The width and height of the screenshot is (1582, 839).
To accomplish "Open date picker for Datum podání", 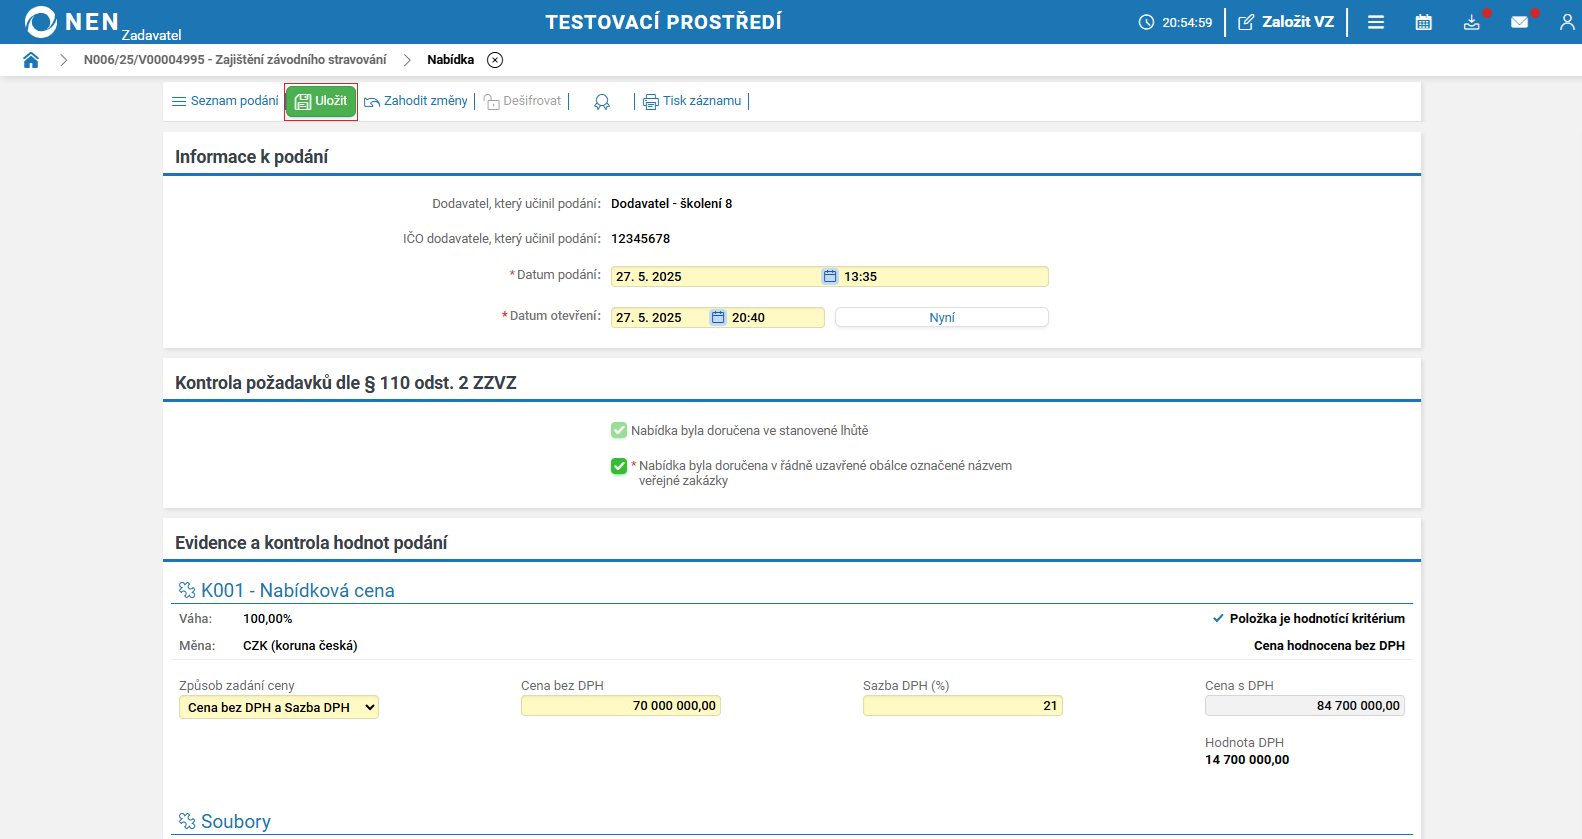I will [x=830, y=277].
